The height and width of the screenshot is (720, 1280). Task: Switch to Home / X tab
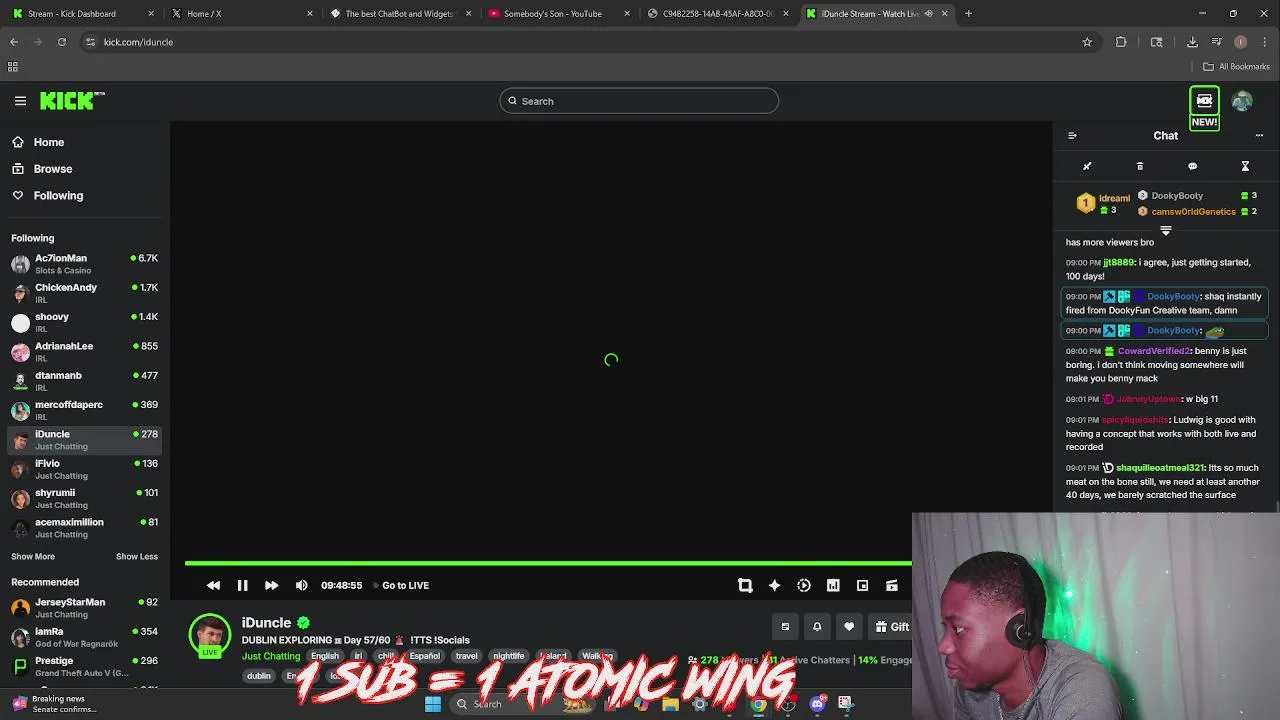click(240, 14)
